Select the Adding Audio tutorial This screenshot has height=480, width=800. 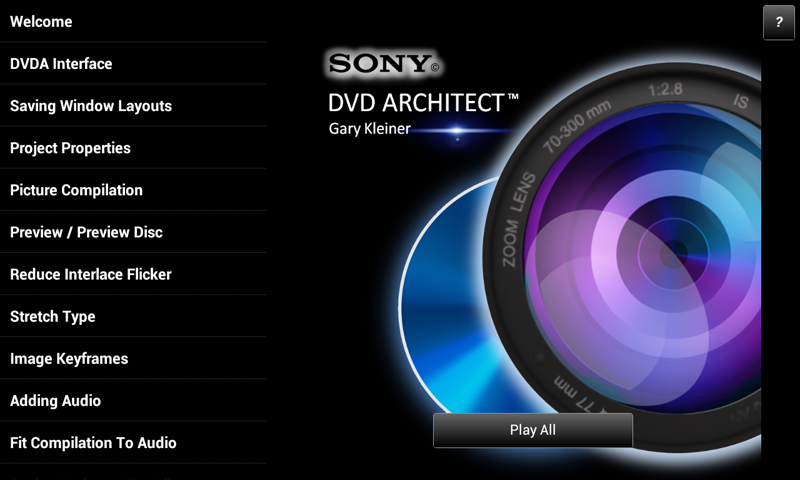[x=133, y=400]
